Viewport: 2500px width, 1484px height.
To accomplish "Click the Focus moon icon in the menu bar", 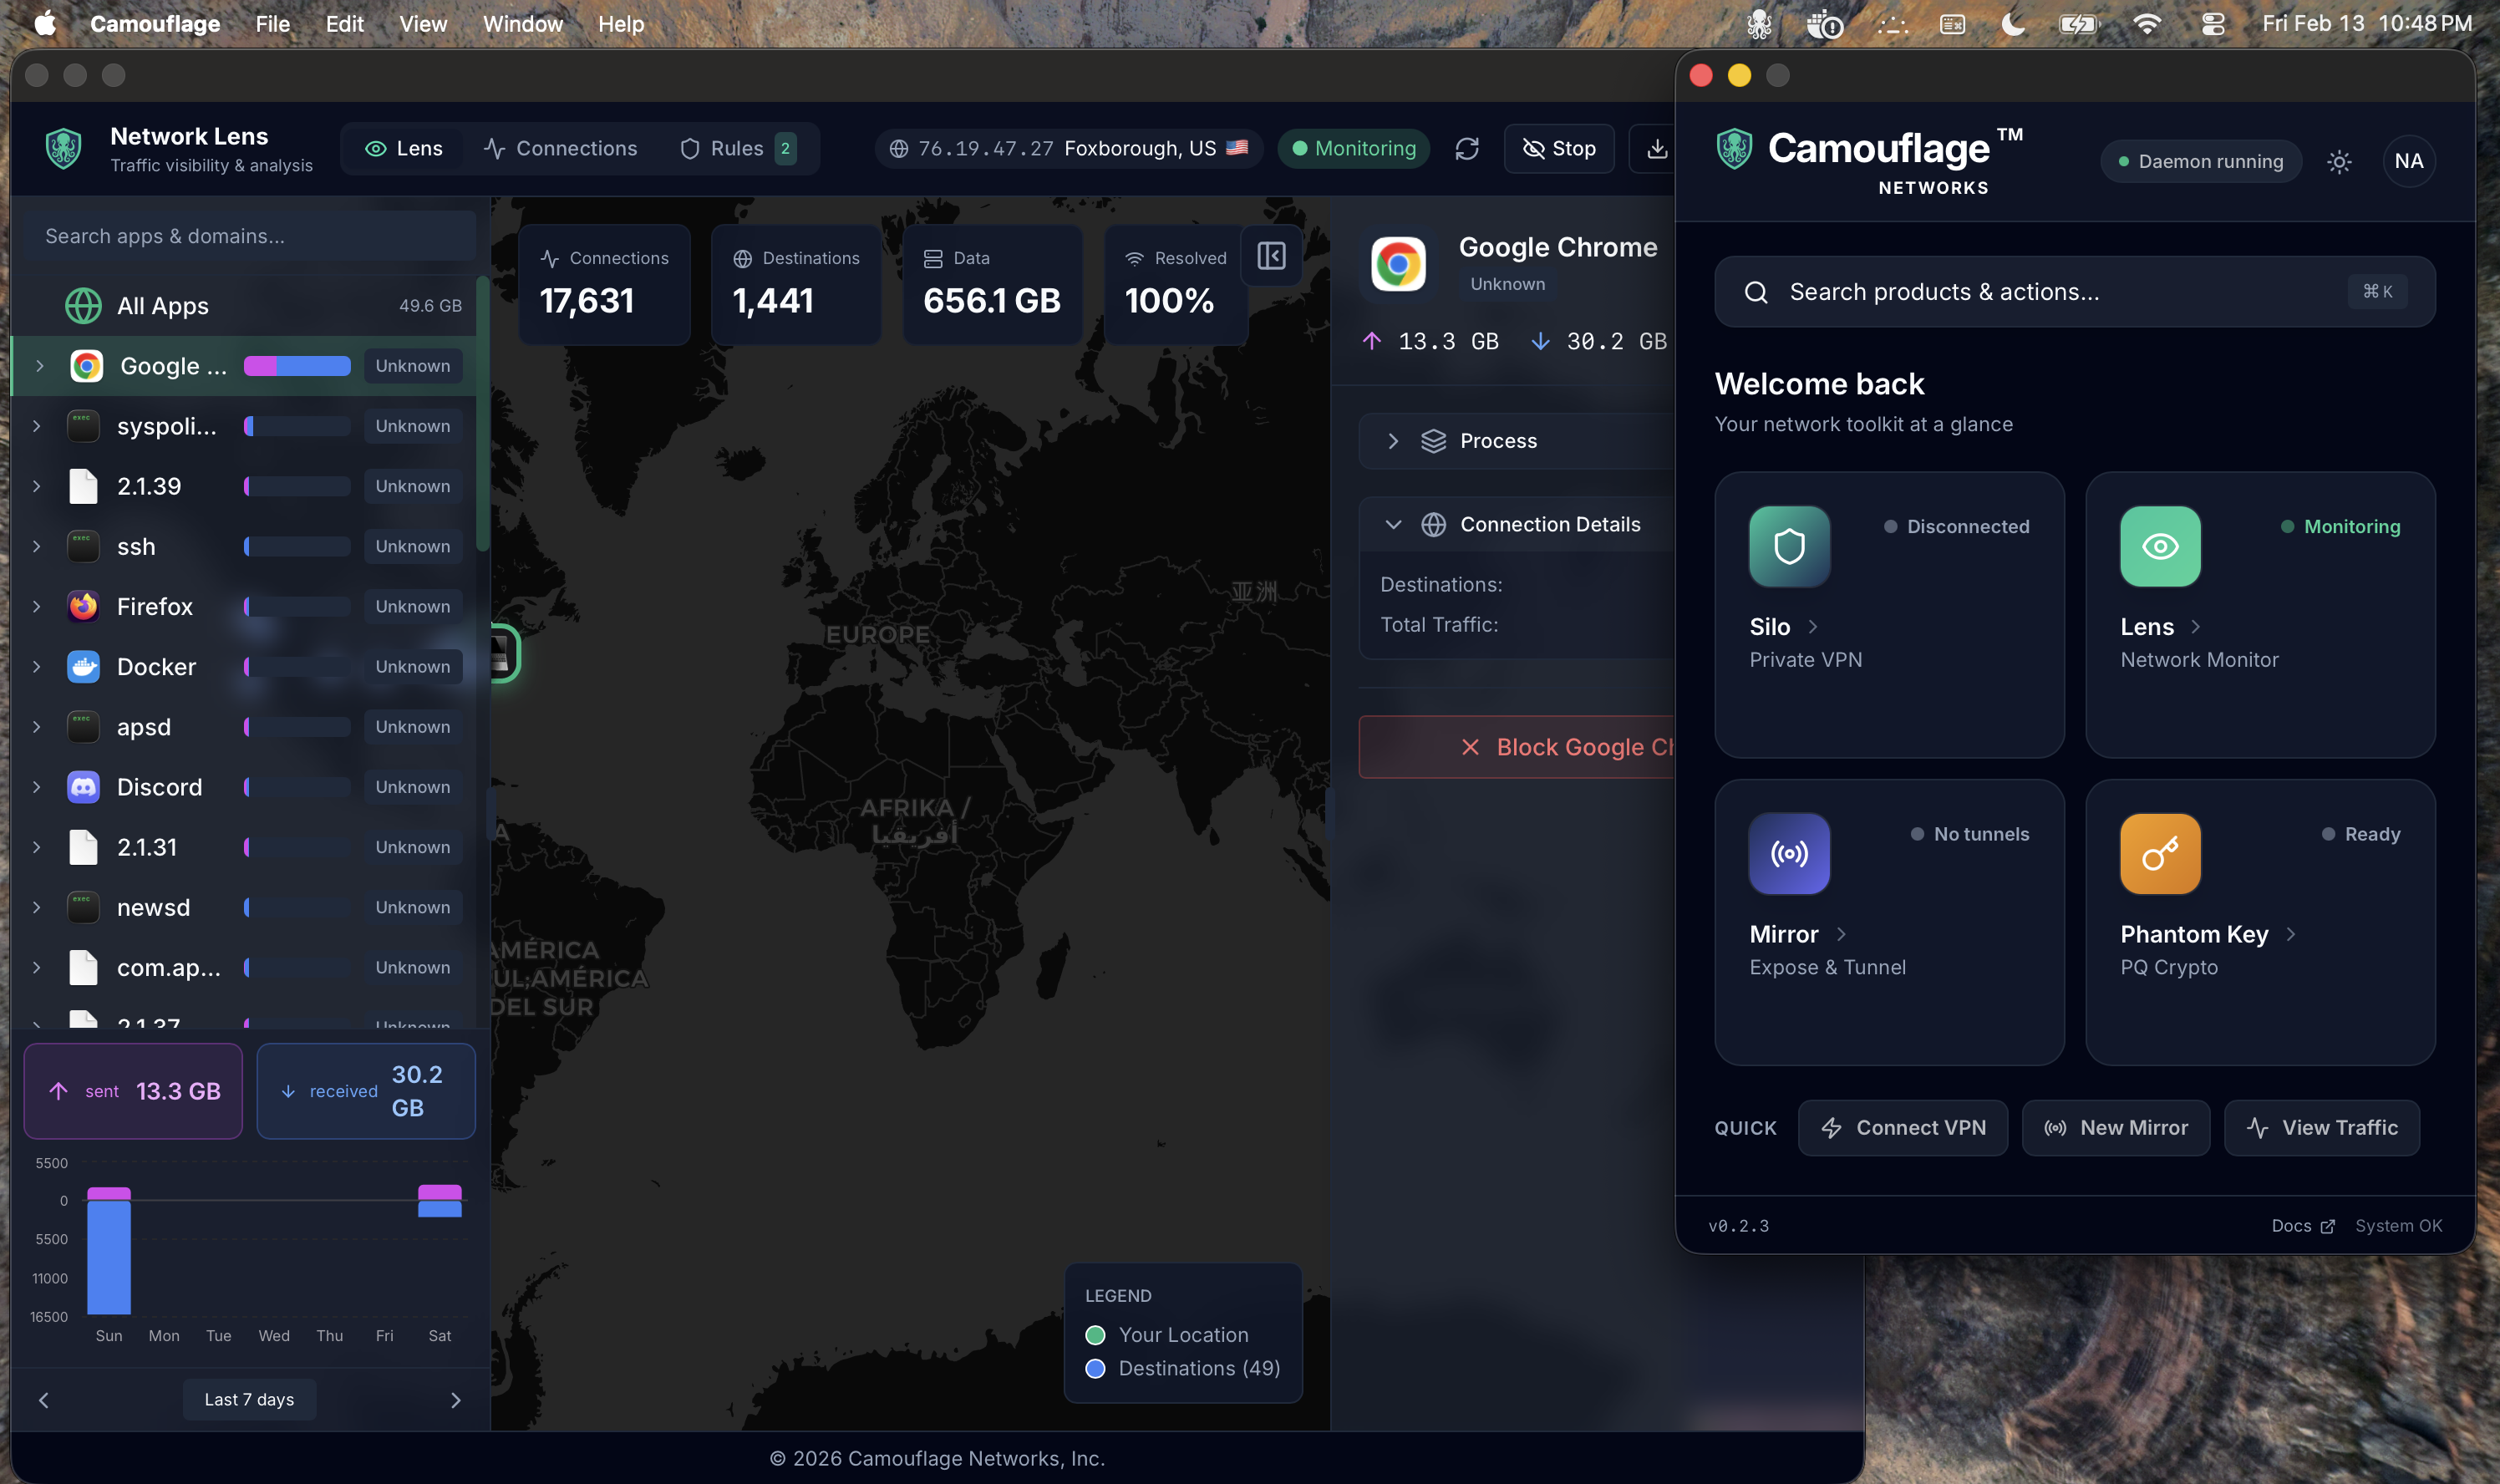I will click(2012, 24).
